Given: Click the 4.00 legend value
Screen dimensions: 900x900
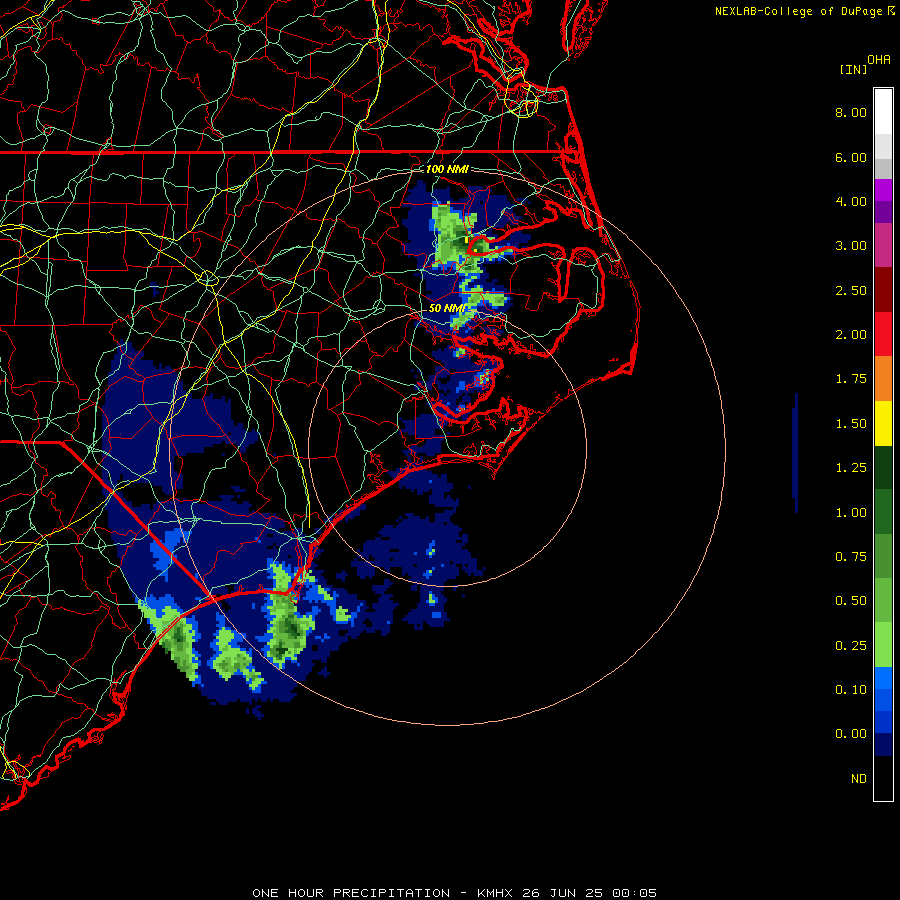Looking at the screenshot, I should [x=851, y=201].
